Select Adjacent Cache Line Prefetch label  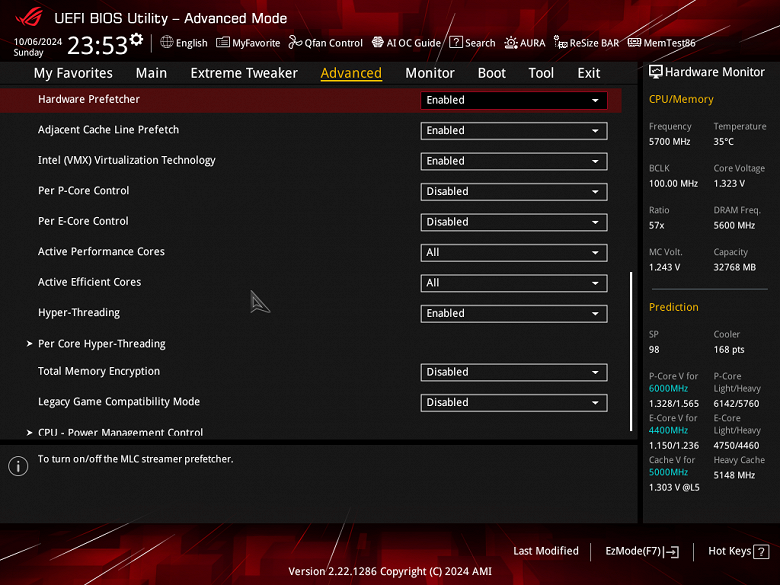click(108, 130)
